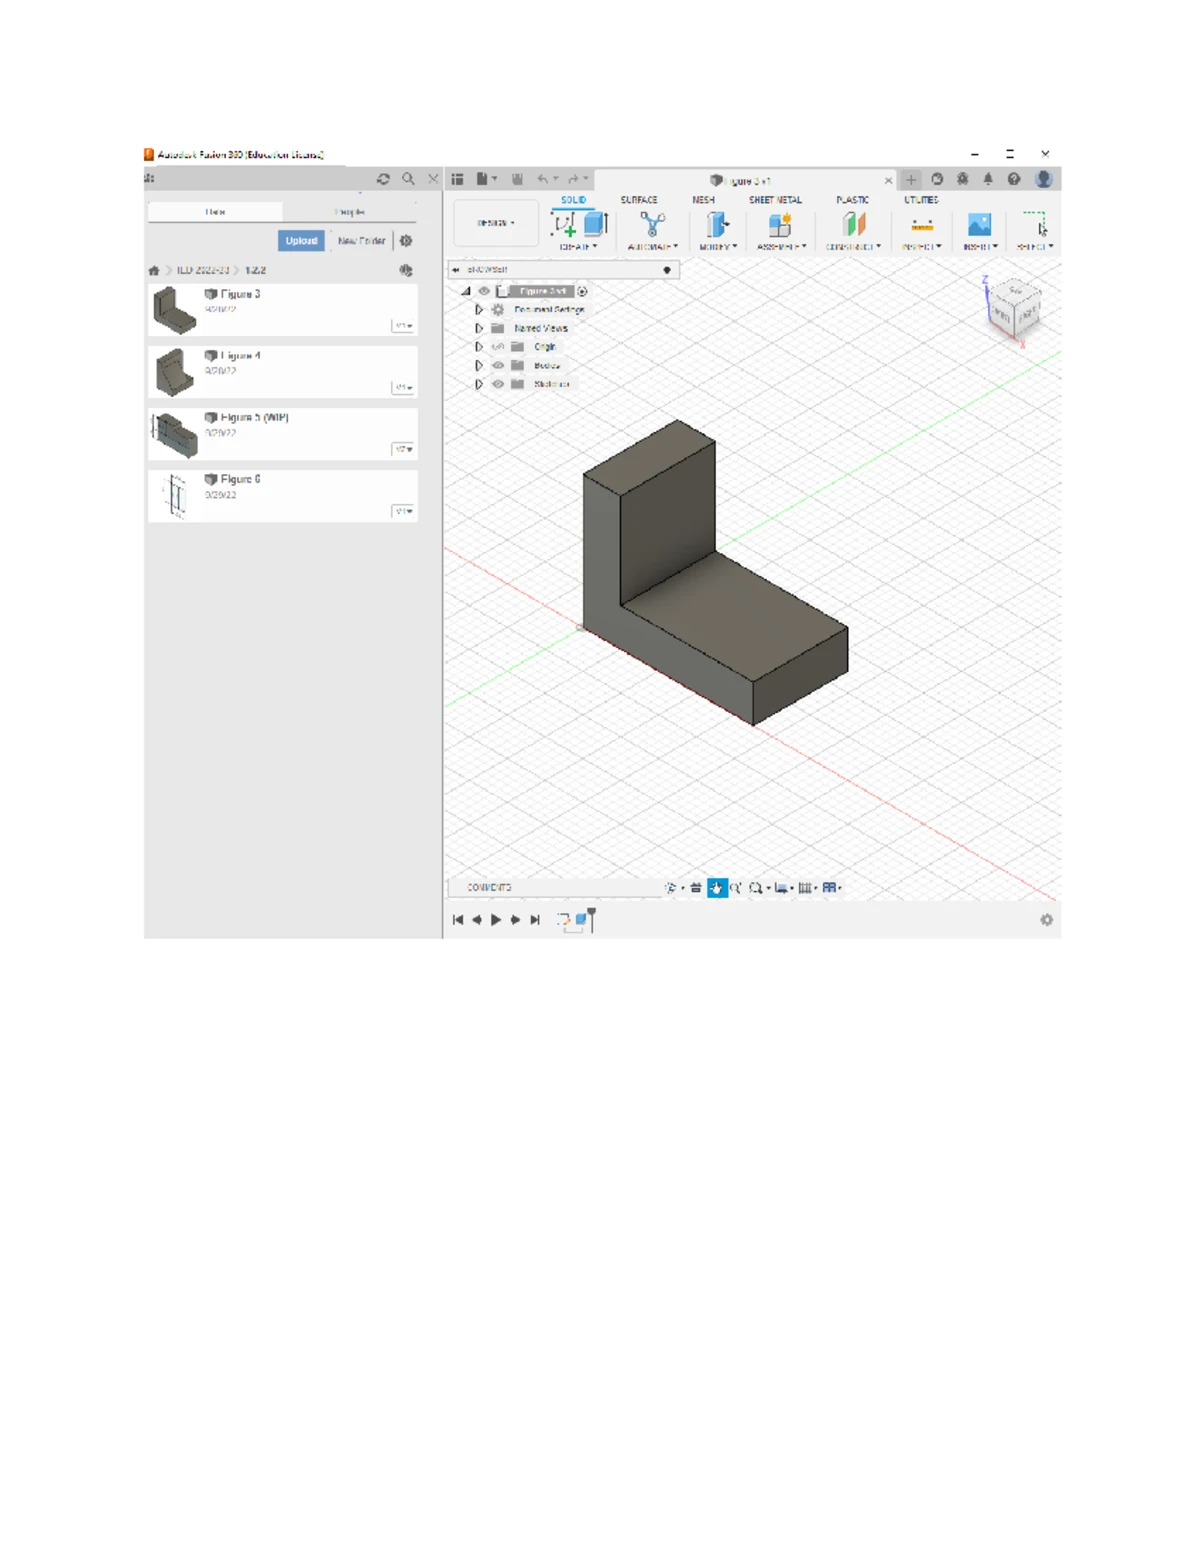Select the Press Pull modify icon

717,224
